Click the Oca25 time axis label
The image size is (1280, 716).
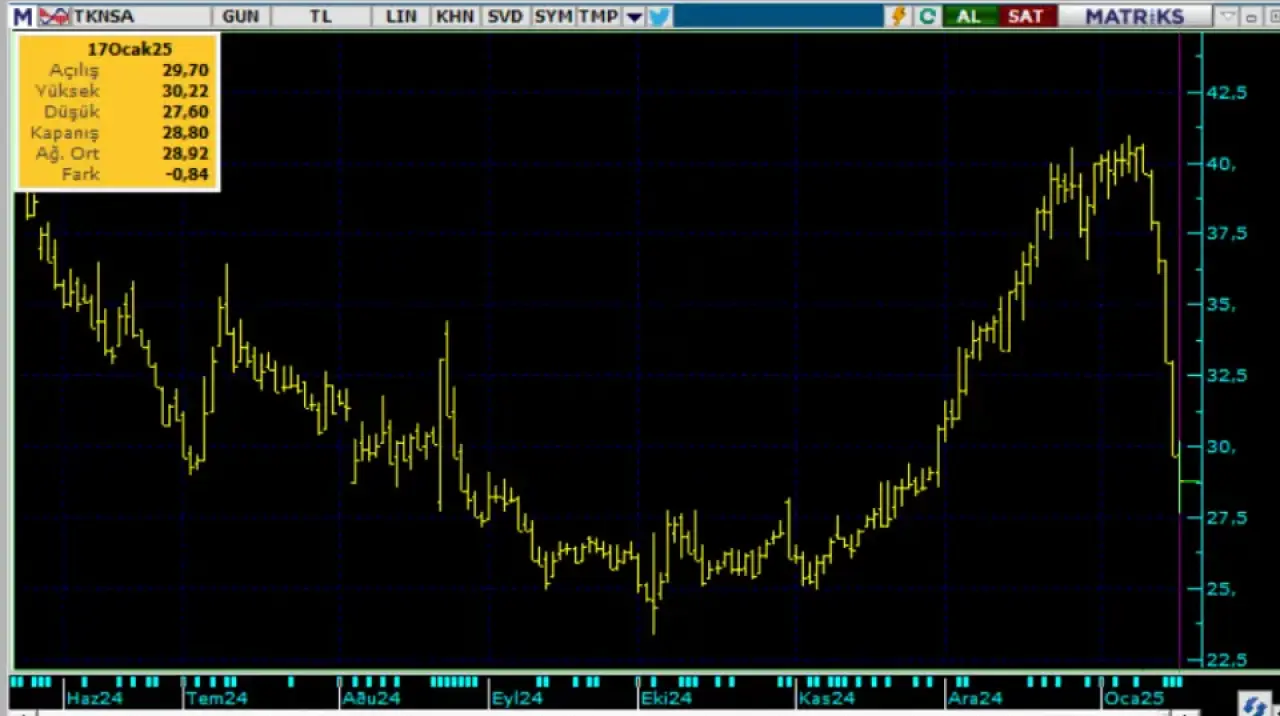(1133, 698)
